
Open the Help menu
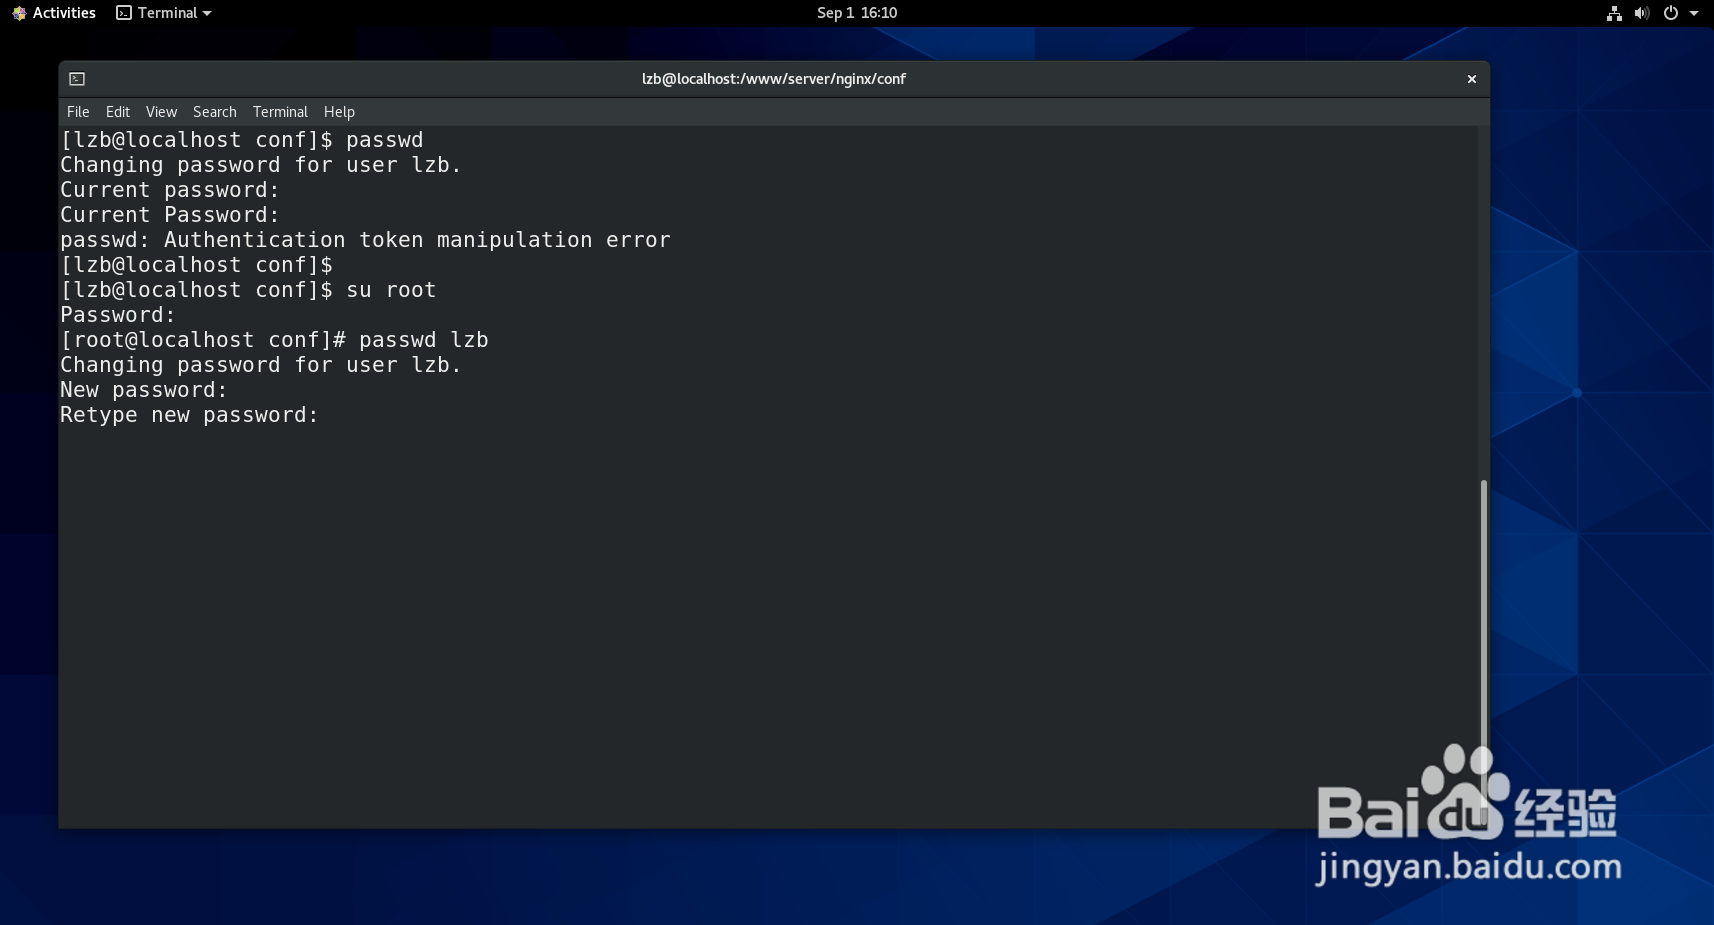point(339,112)
